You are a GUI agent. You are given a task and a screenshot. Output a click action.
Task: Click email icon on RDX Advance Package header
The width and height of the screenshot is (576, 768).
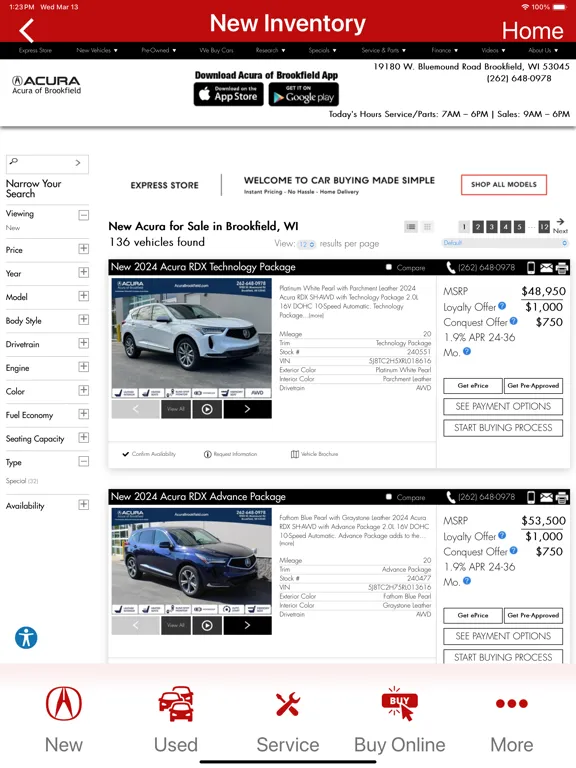click(x=546, y=497)
